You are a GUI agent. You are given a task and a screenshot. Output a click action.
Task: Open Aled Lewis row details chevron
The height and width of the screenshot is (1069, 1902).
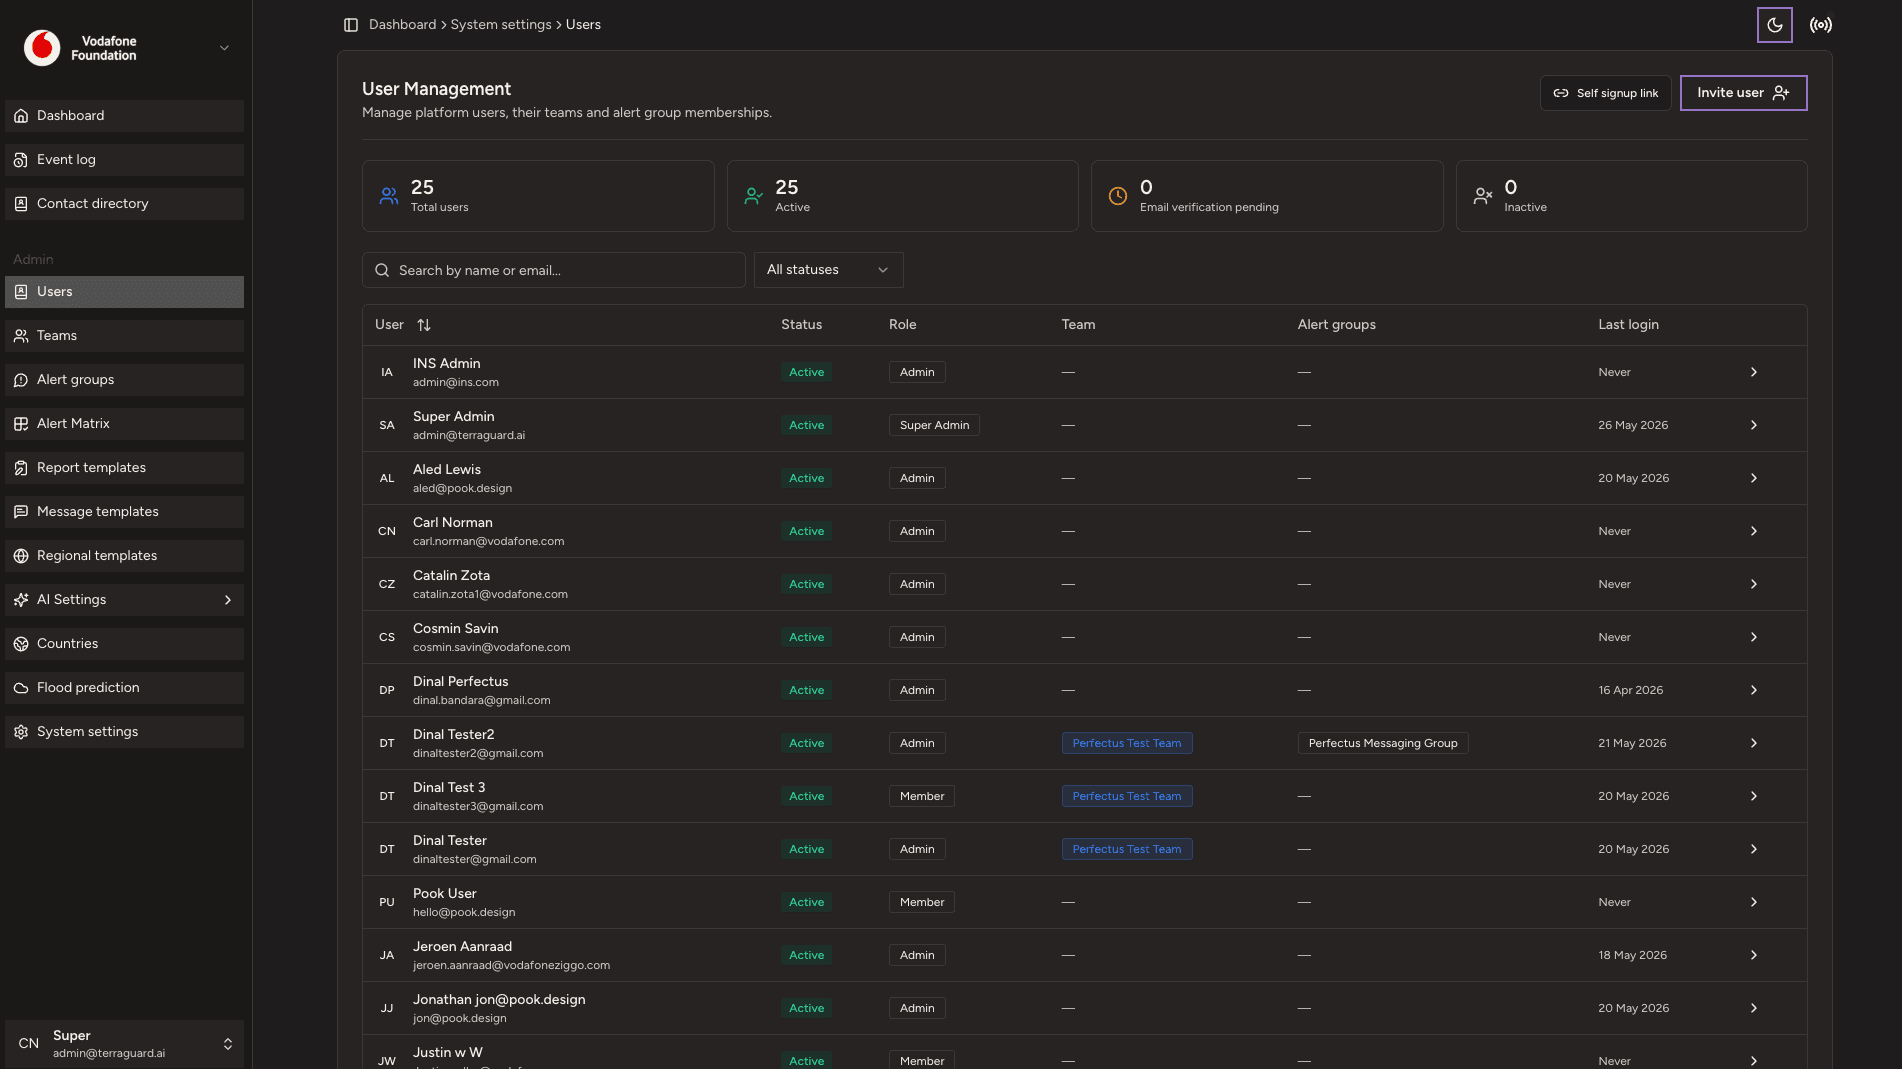click(1754, 478)
